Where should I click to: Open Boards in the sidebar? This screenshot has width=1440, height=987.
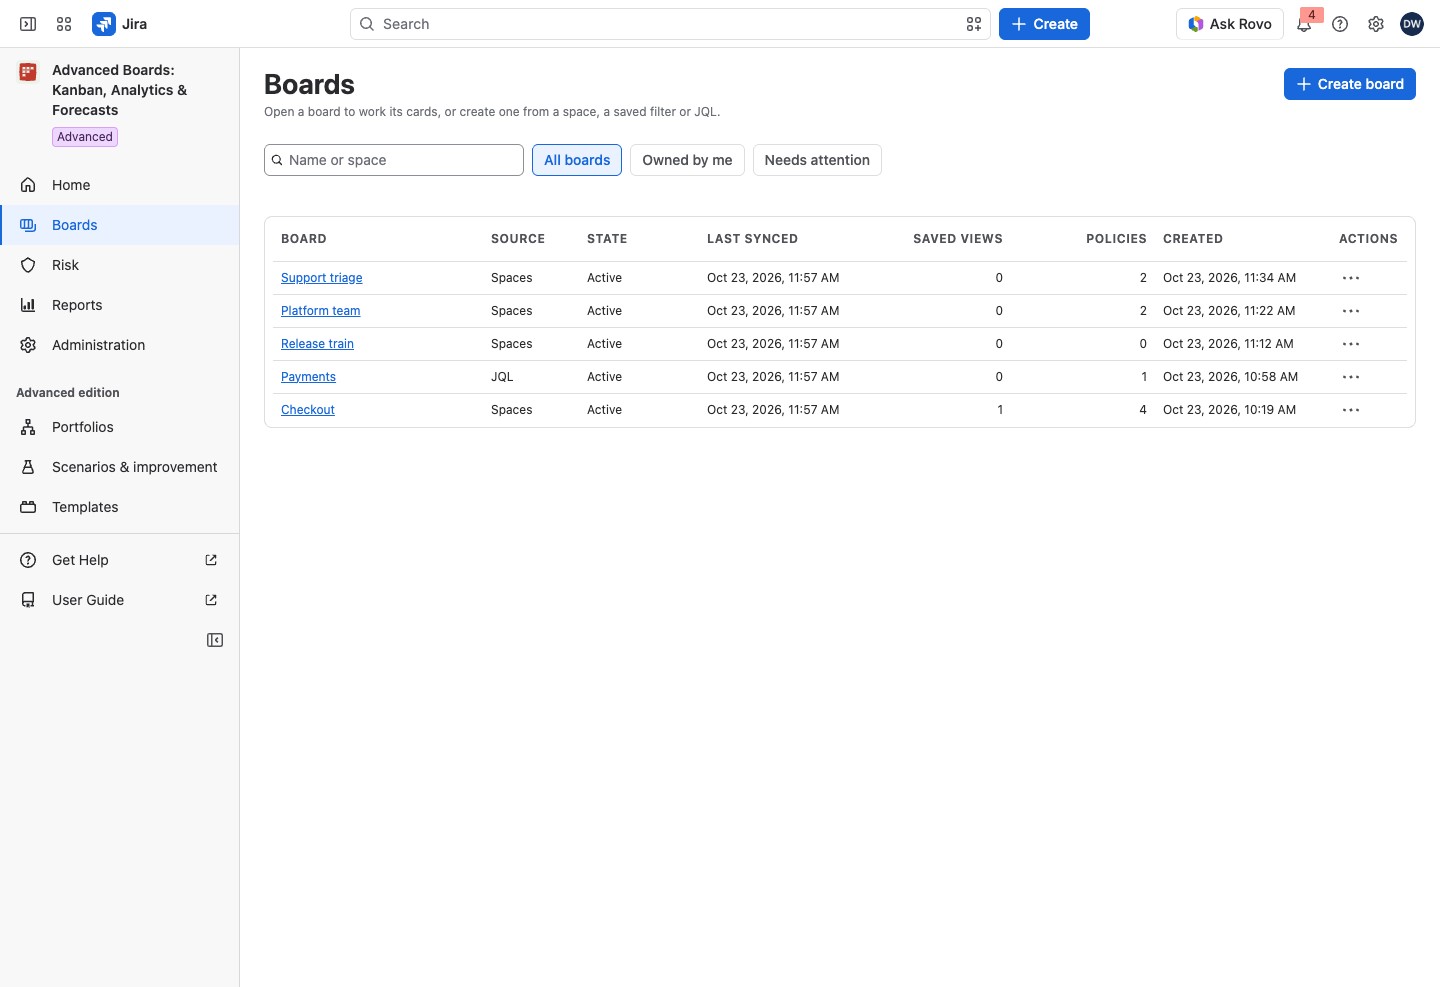coord(120,225)
